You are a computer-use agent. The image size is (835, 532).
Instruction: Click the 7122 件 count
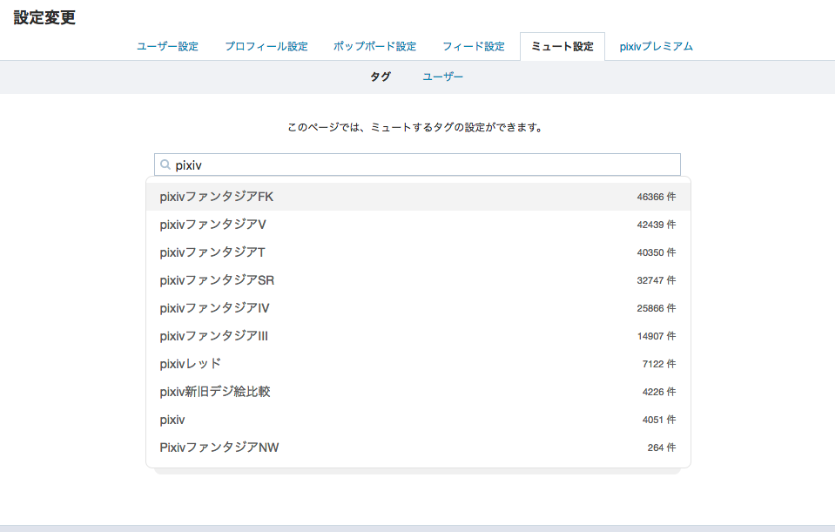pyautogui.click(x=659, y=364)
